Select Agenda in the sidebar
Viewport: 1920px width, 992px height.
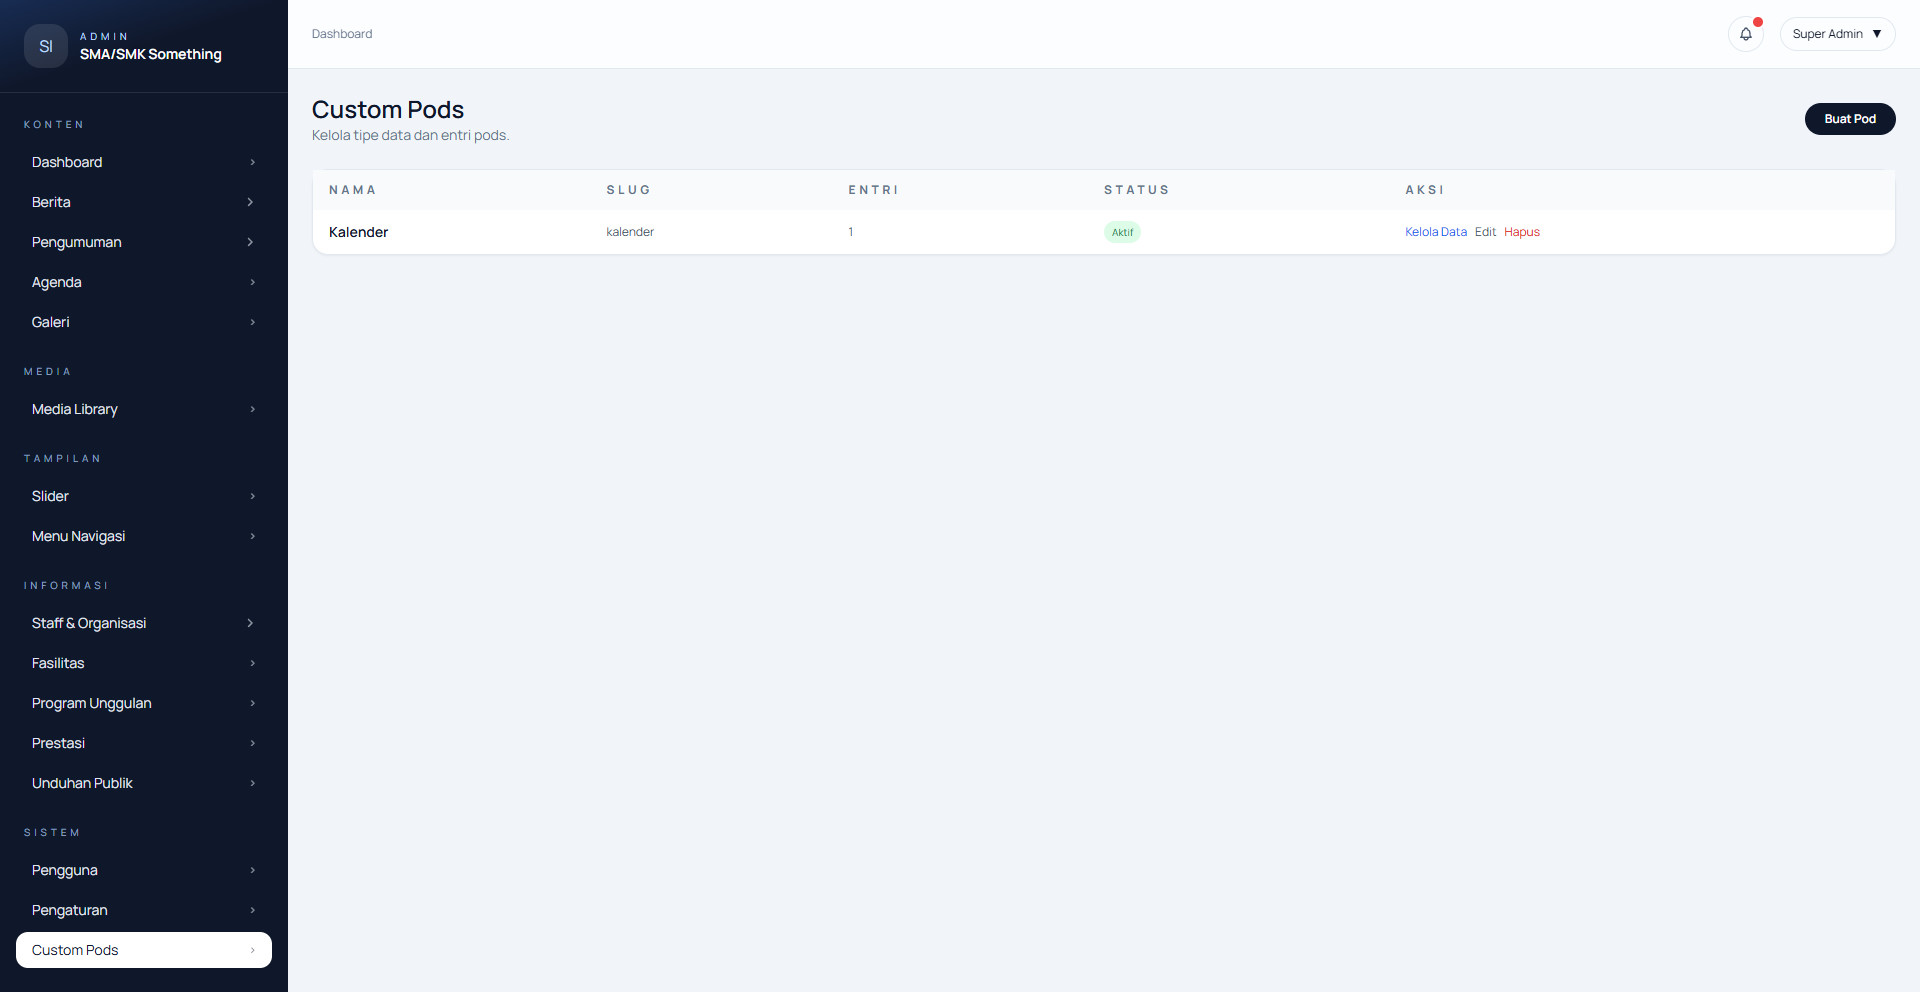pyautogui.click(x=144, y=282)
